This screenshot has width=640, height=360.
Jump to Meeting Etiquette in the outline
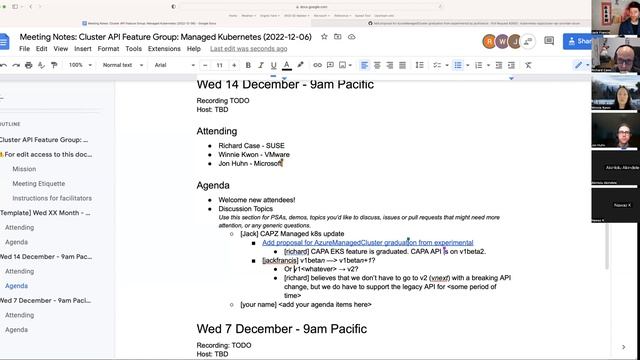pos(39,184)
